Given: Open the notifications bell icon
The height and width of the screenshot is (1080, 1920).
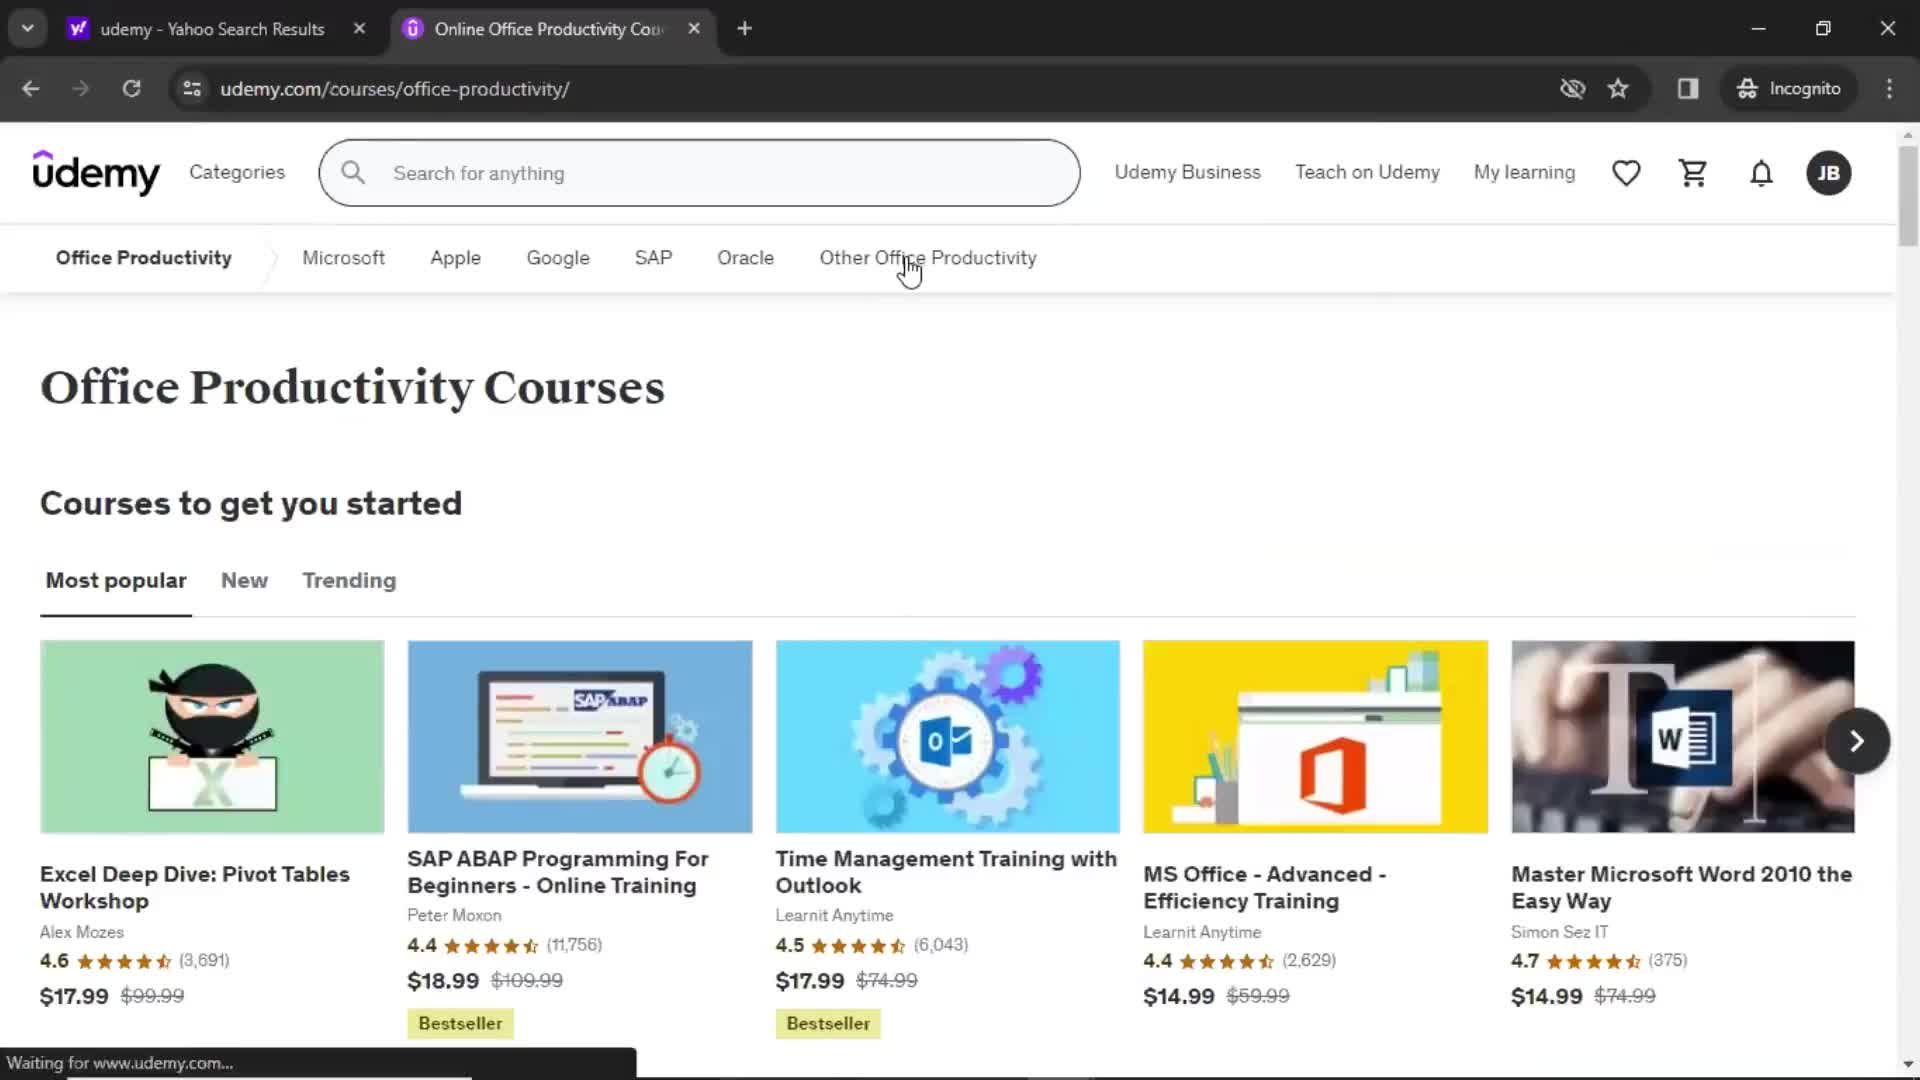Looking at the screenshot, I should tap(1760, 173).
